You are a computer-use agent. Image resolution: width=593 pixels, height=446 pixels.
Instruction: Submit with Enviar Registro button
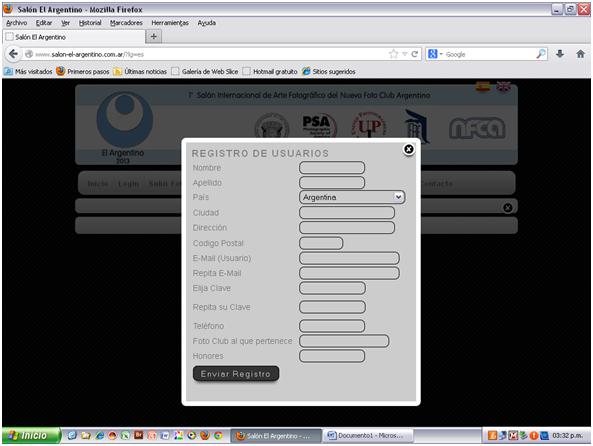tap(236, 374)
